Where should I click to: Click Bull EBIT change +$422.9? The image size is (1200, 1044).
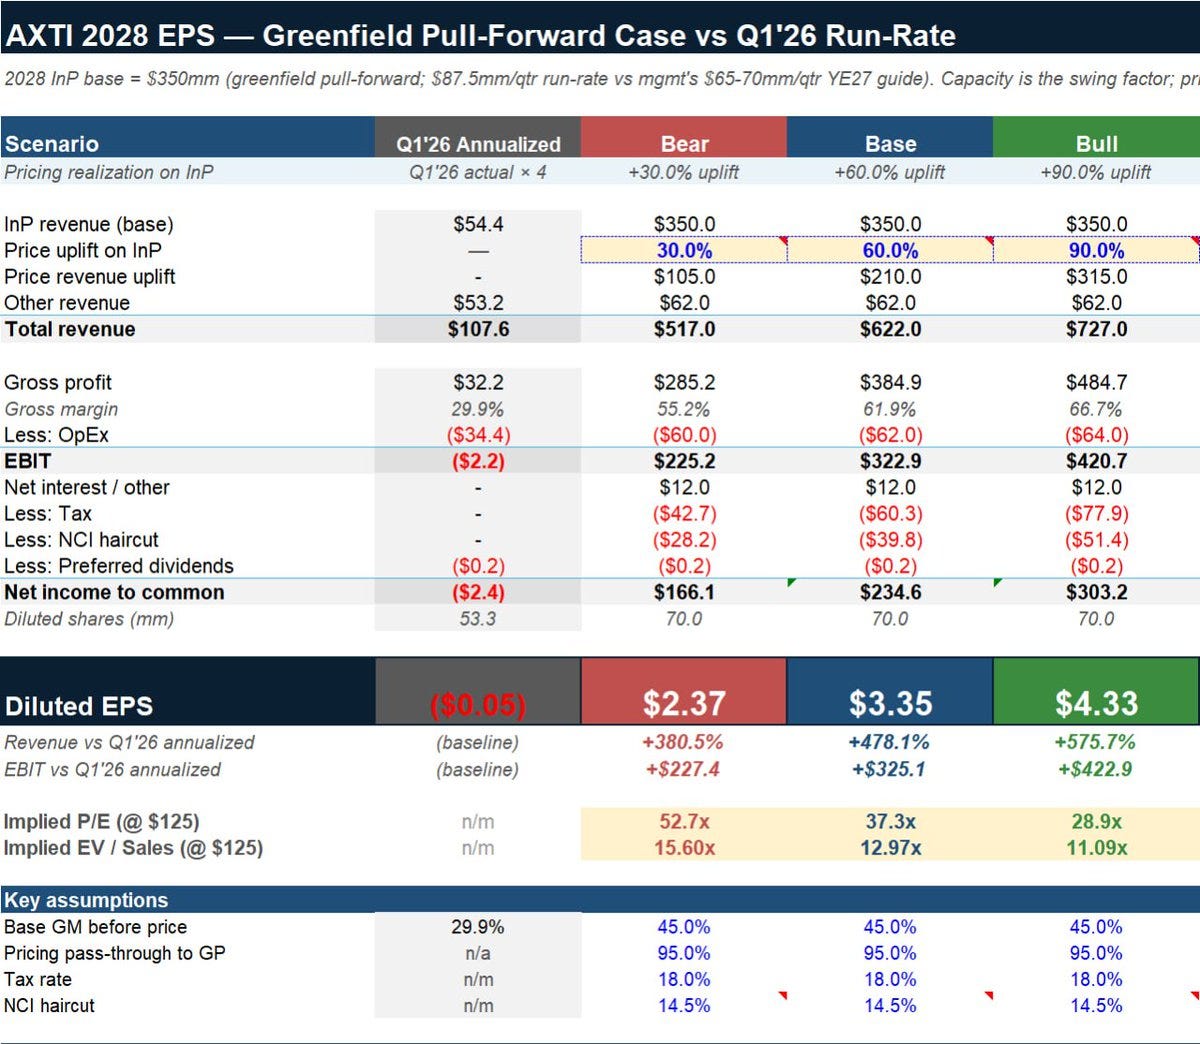click(1096, 769)
